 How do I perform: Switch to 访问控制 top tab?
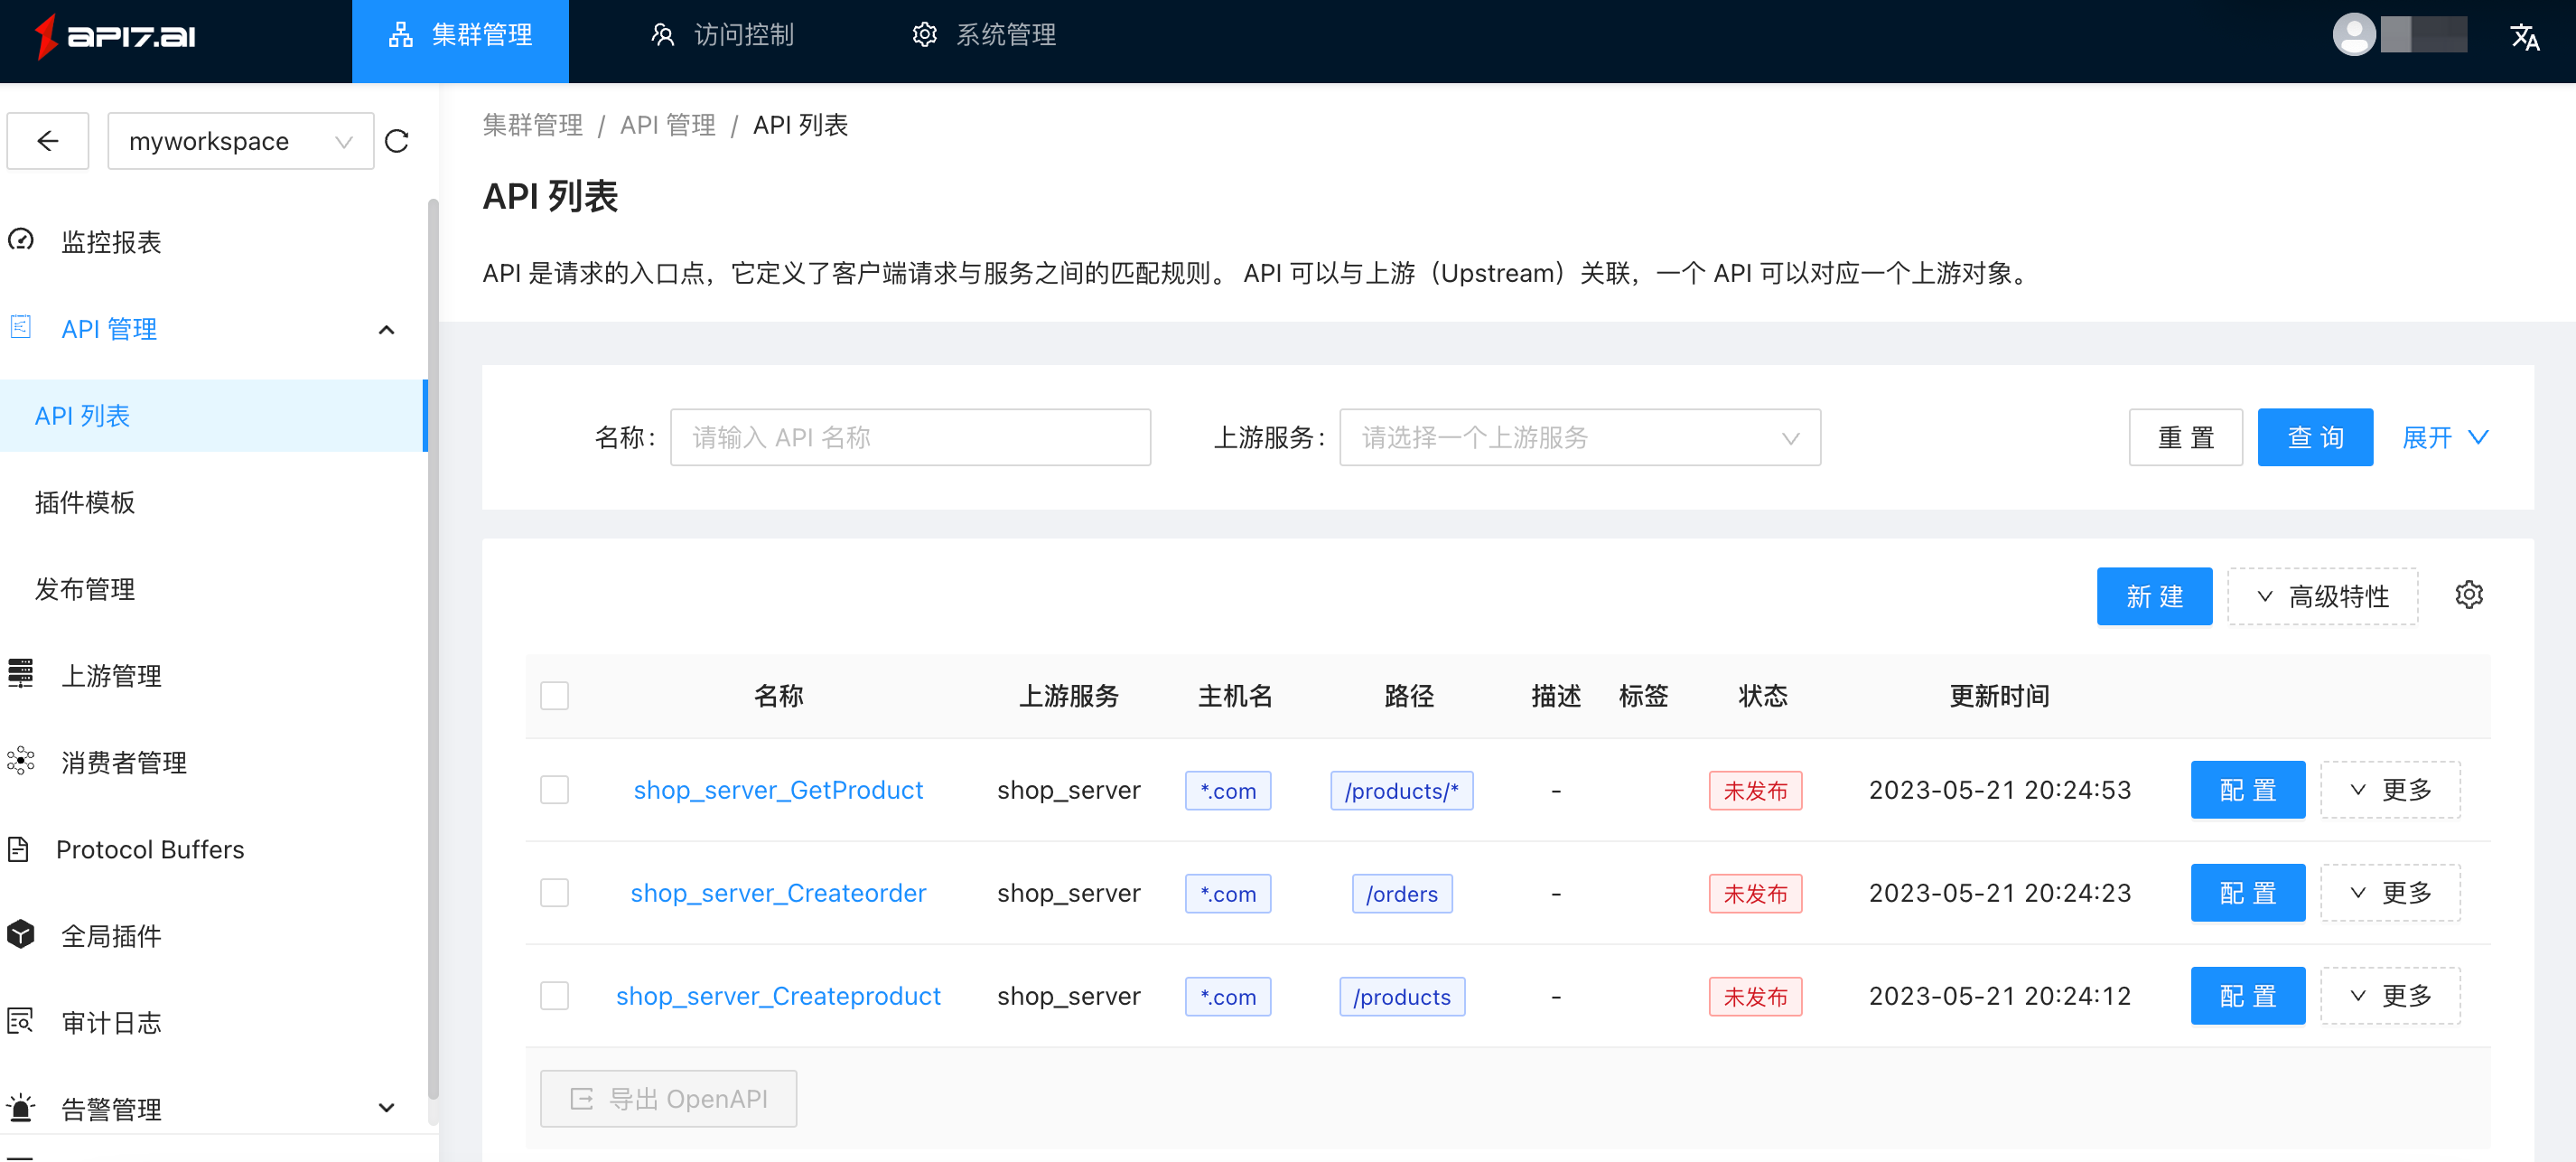point(722,36)
